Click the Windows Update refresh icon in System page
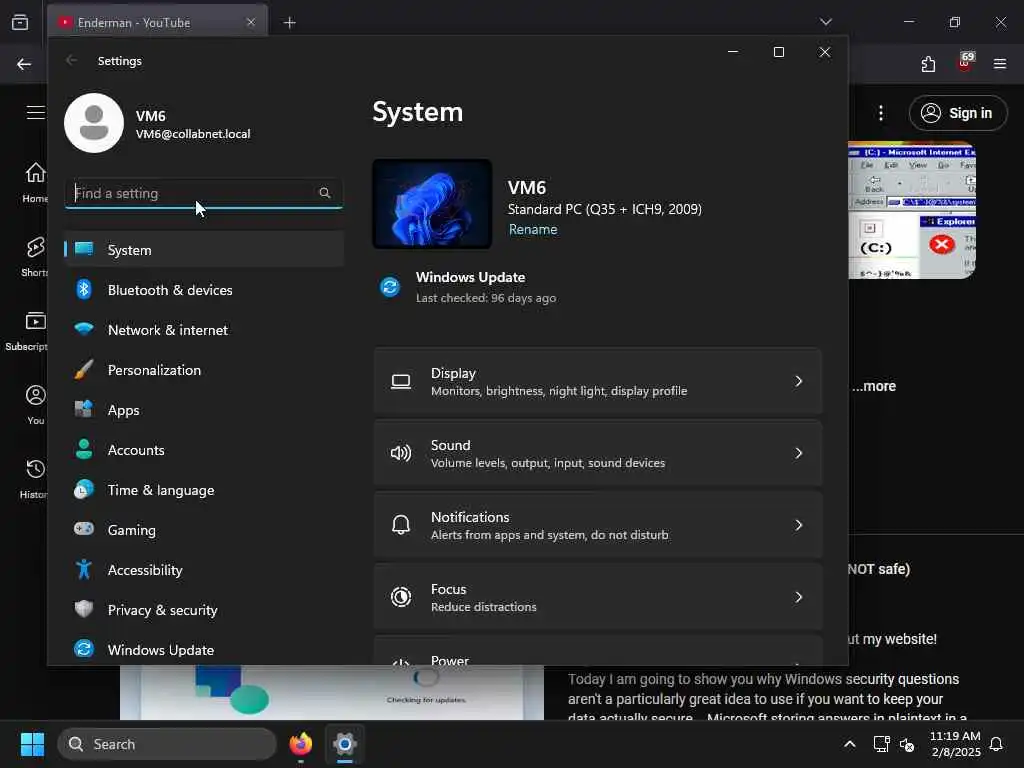The width and height of the screenshot is (1024, 768). [x=390, y=287]
